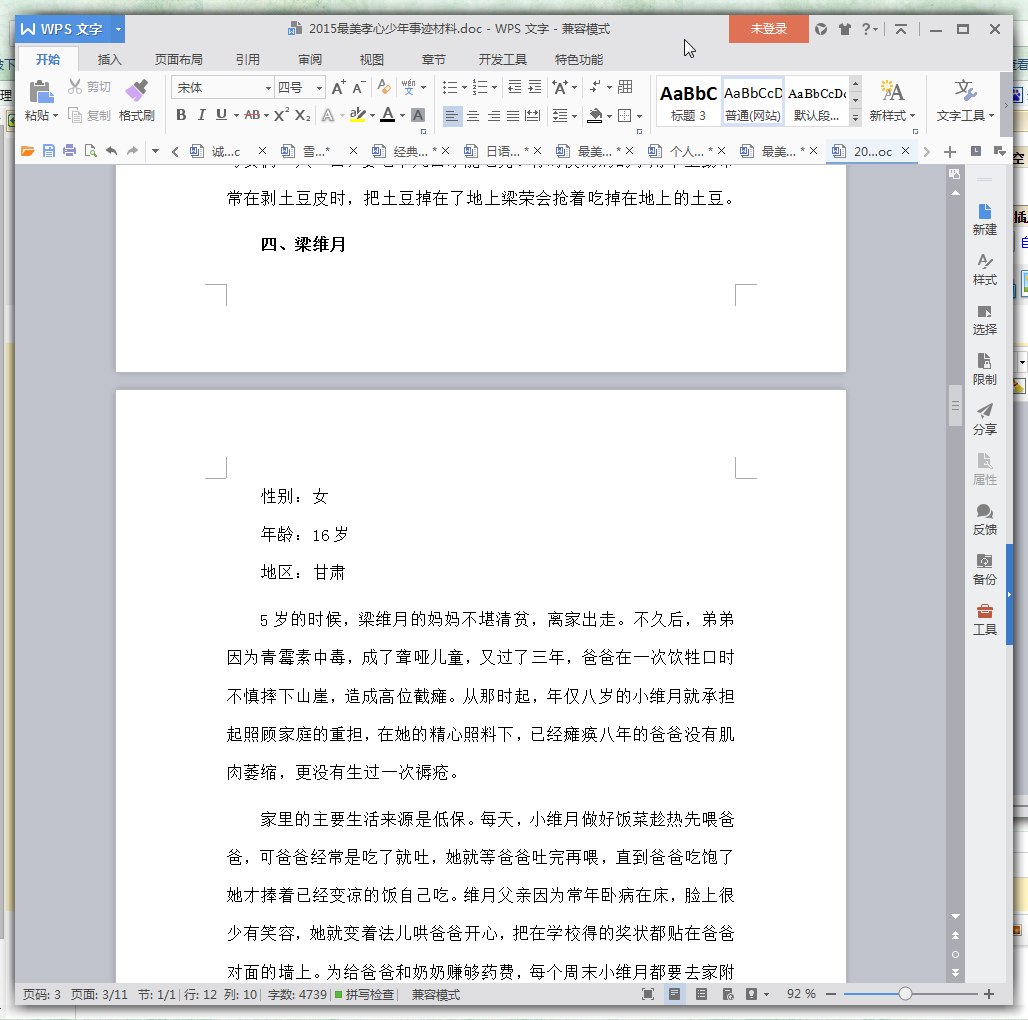Open New (新建) in side panel
The width and height of the screenshot is (1028, 1020).
pos(984,220)
